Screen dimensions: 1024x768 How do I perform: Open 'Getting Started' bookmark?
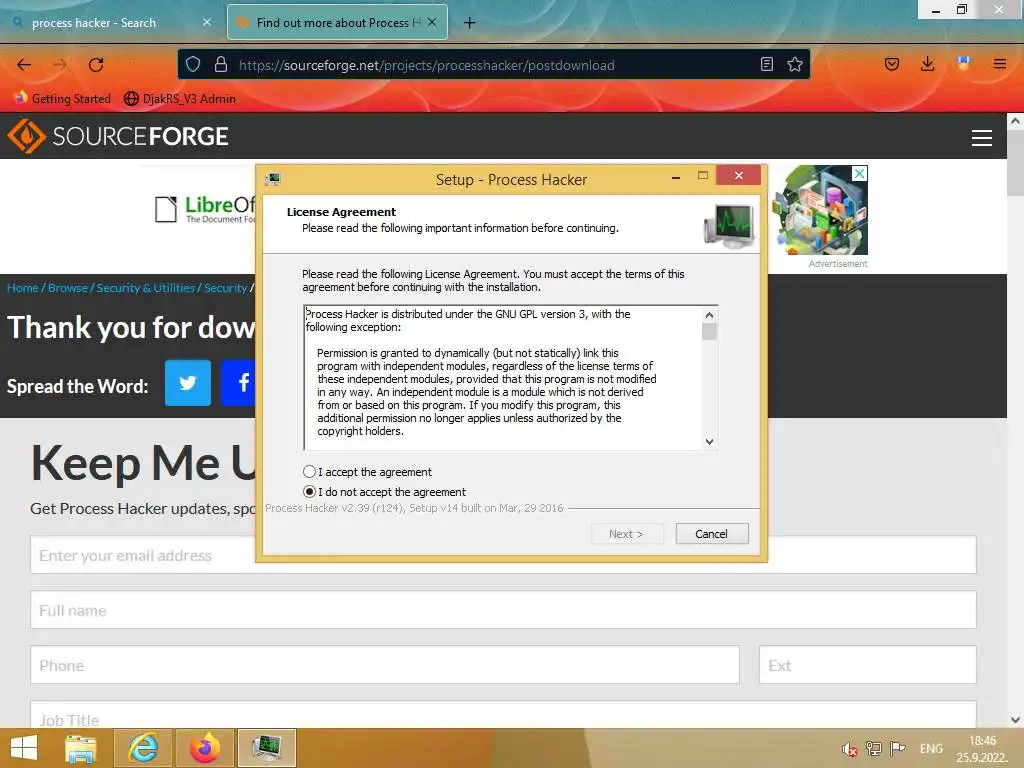[63, 99]
